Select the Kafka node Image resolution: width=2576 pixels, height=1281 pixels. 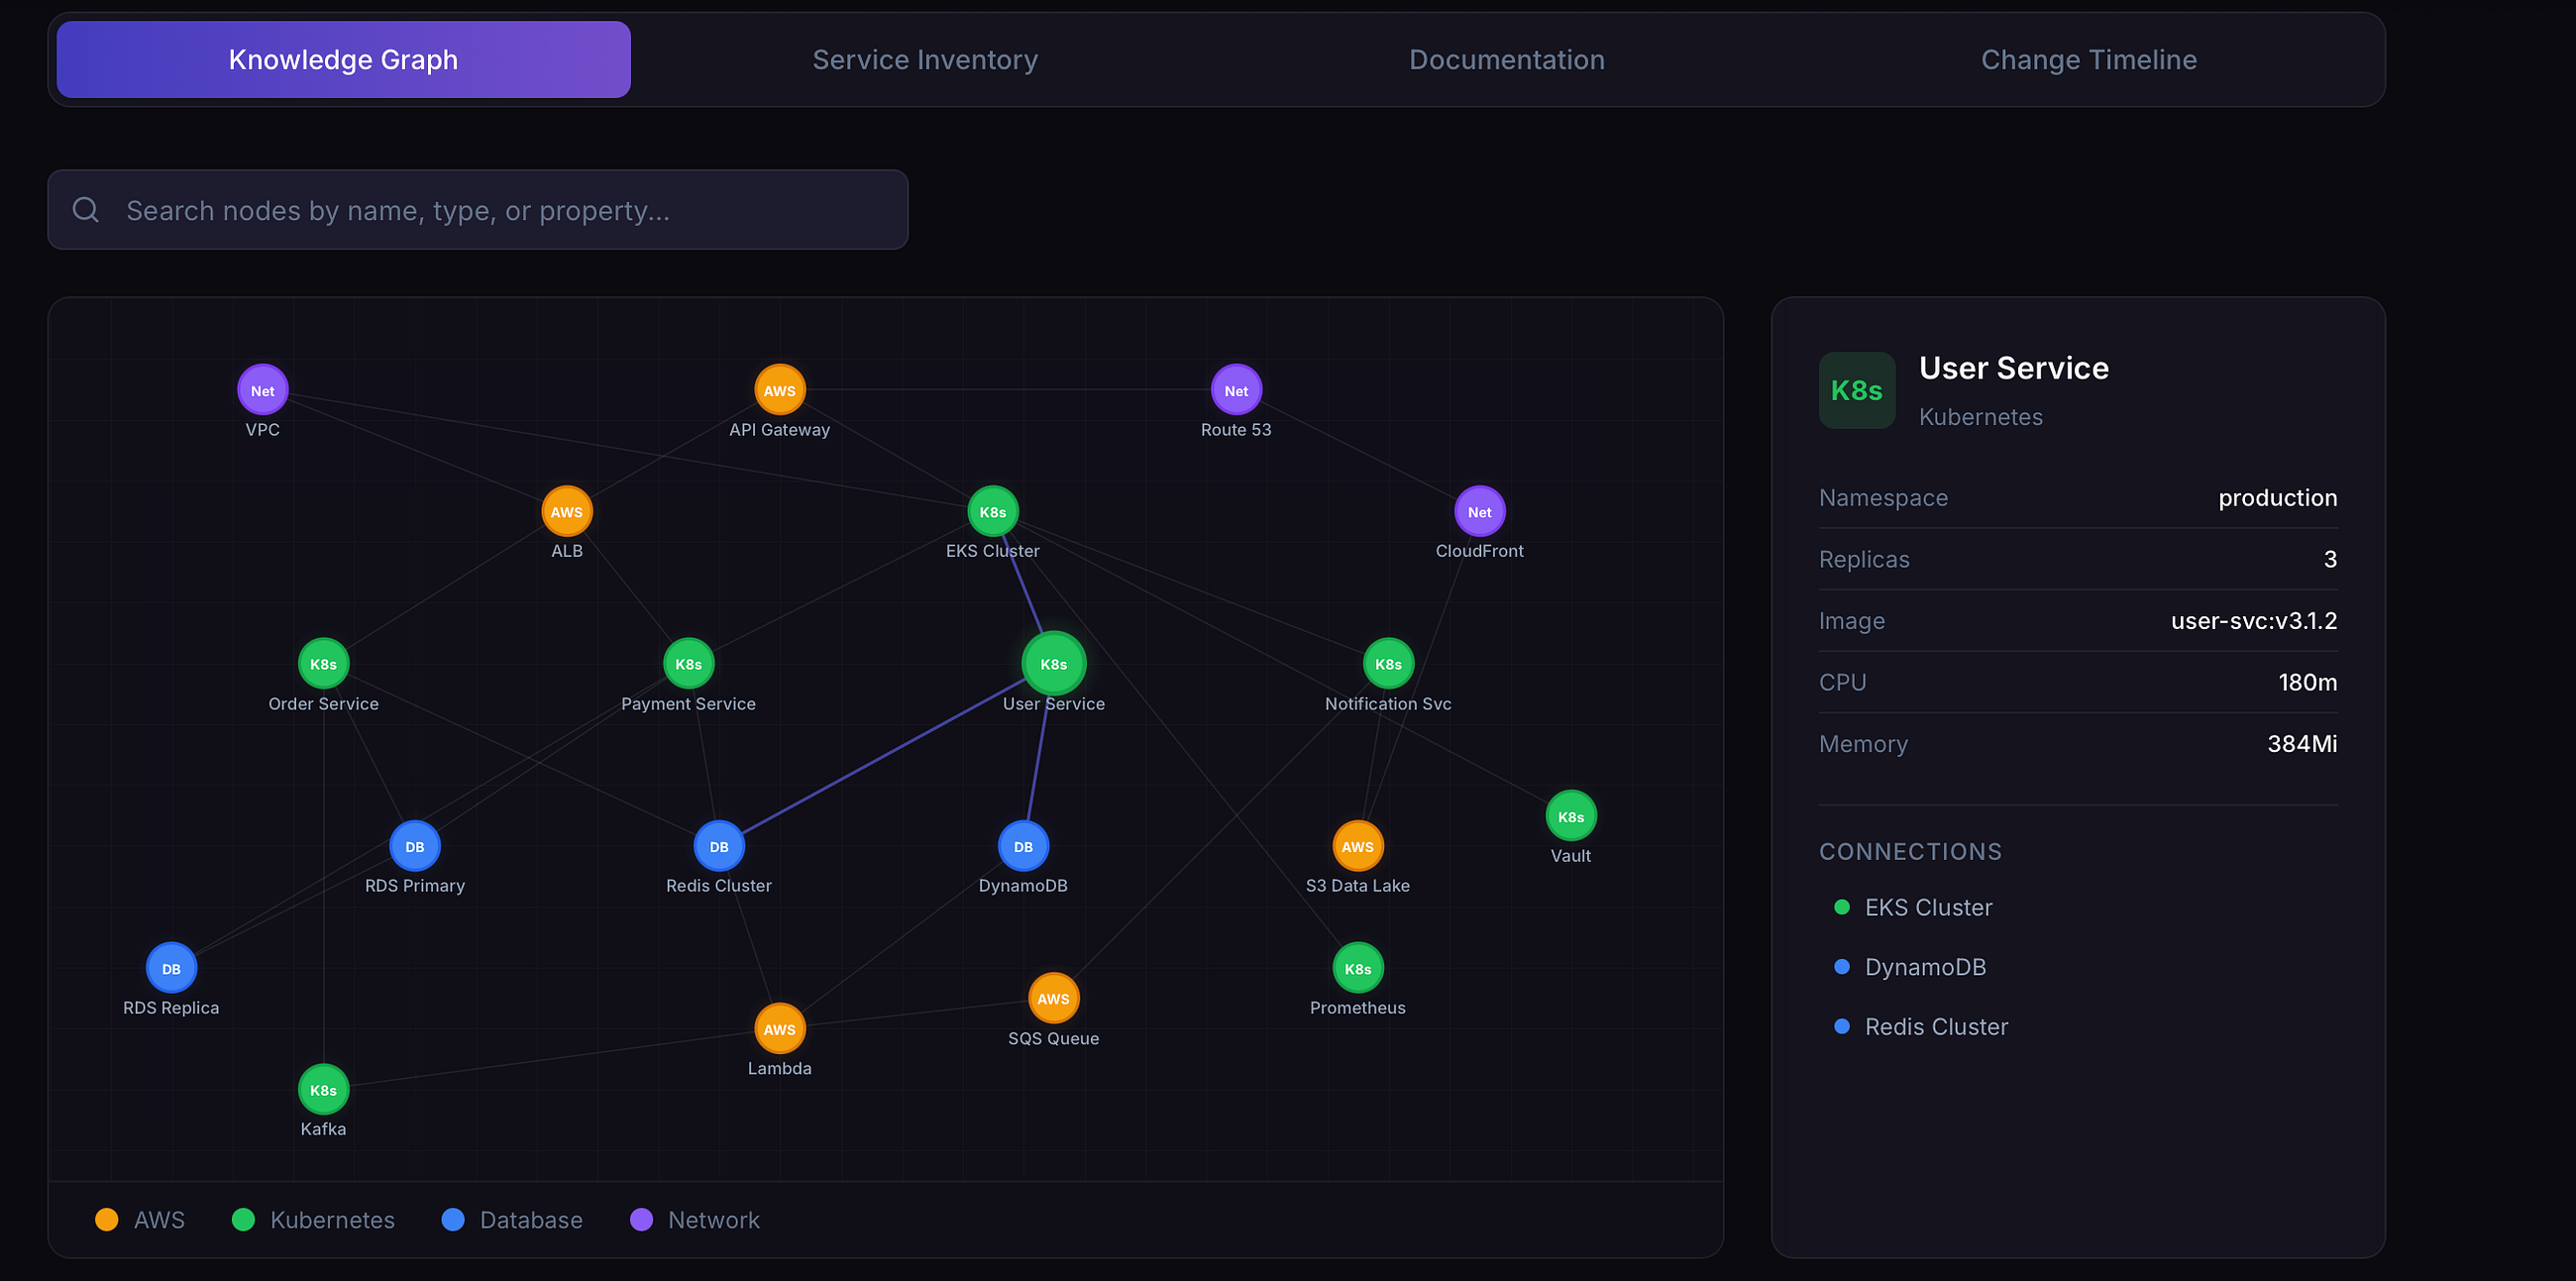pos(323,1090)
